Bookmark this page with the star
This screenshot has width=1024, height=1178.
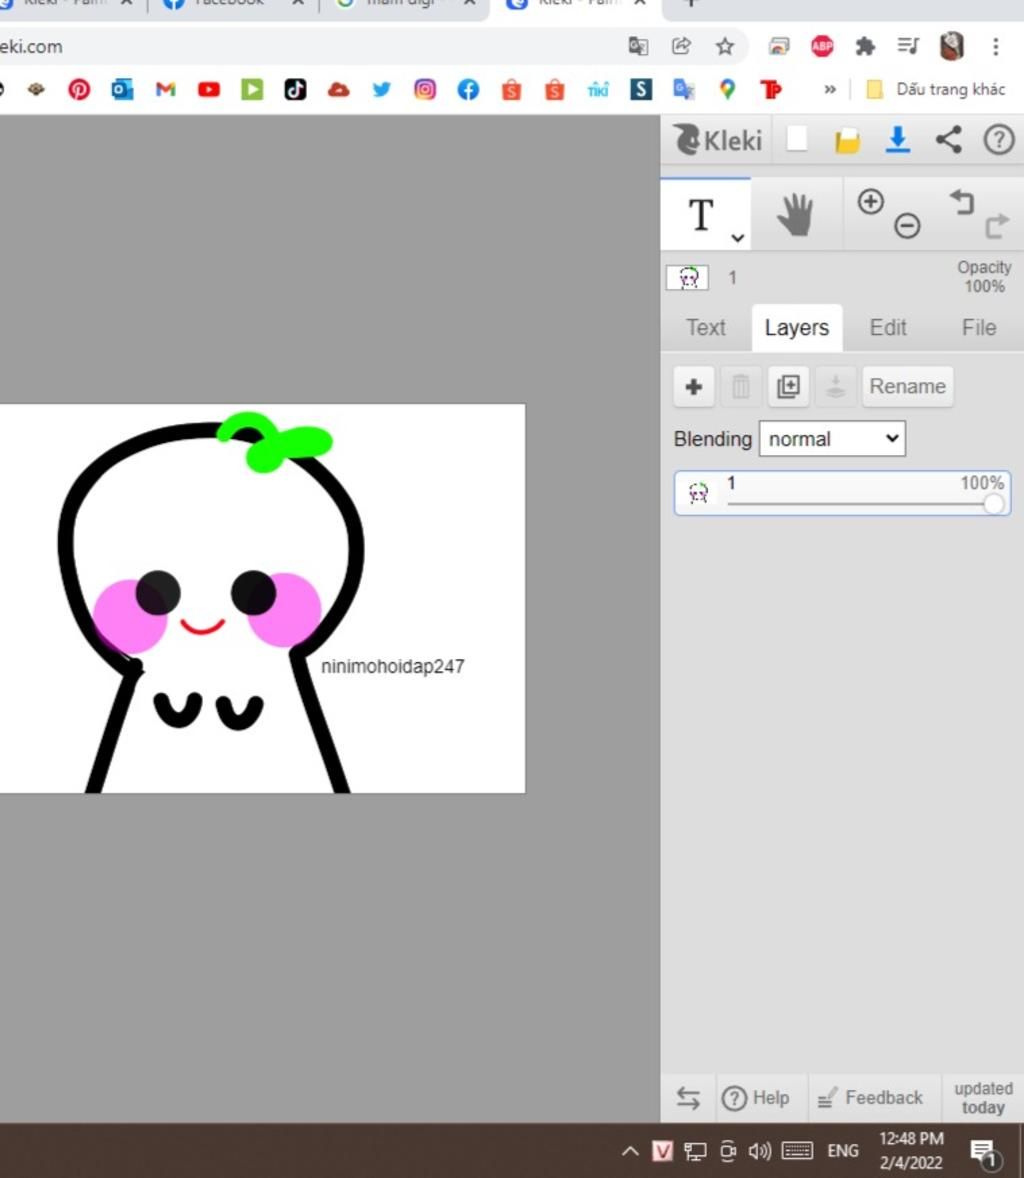725,47
